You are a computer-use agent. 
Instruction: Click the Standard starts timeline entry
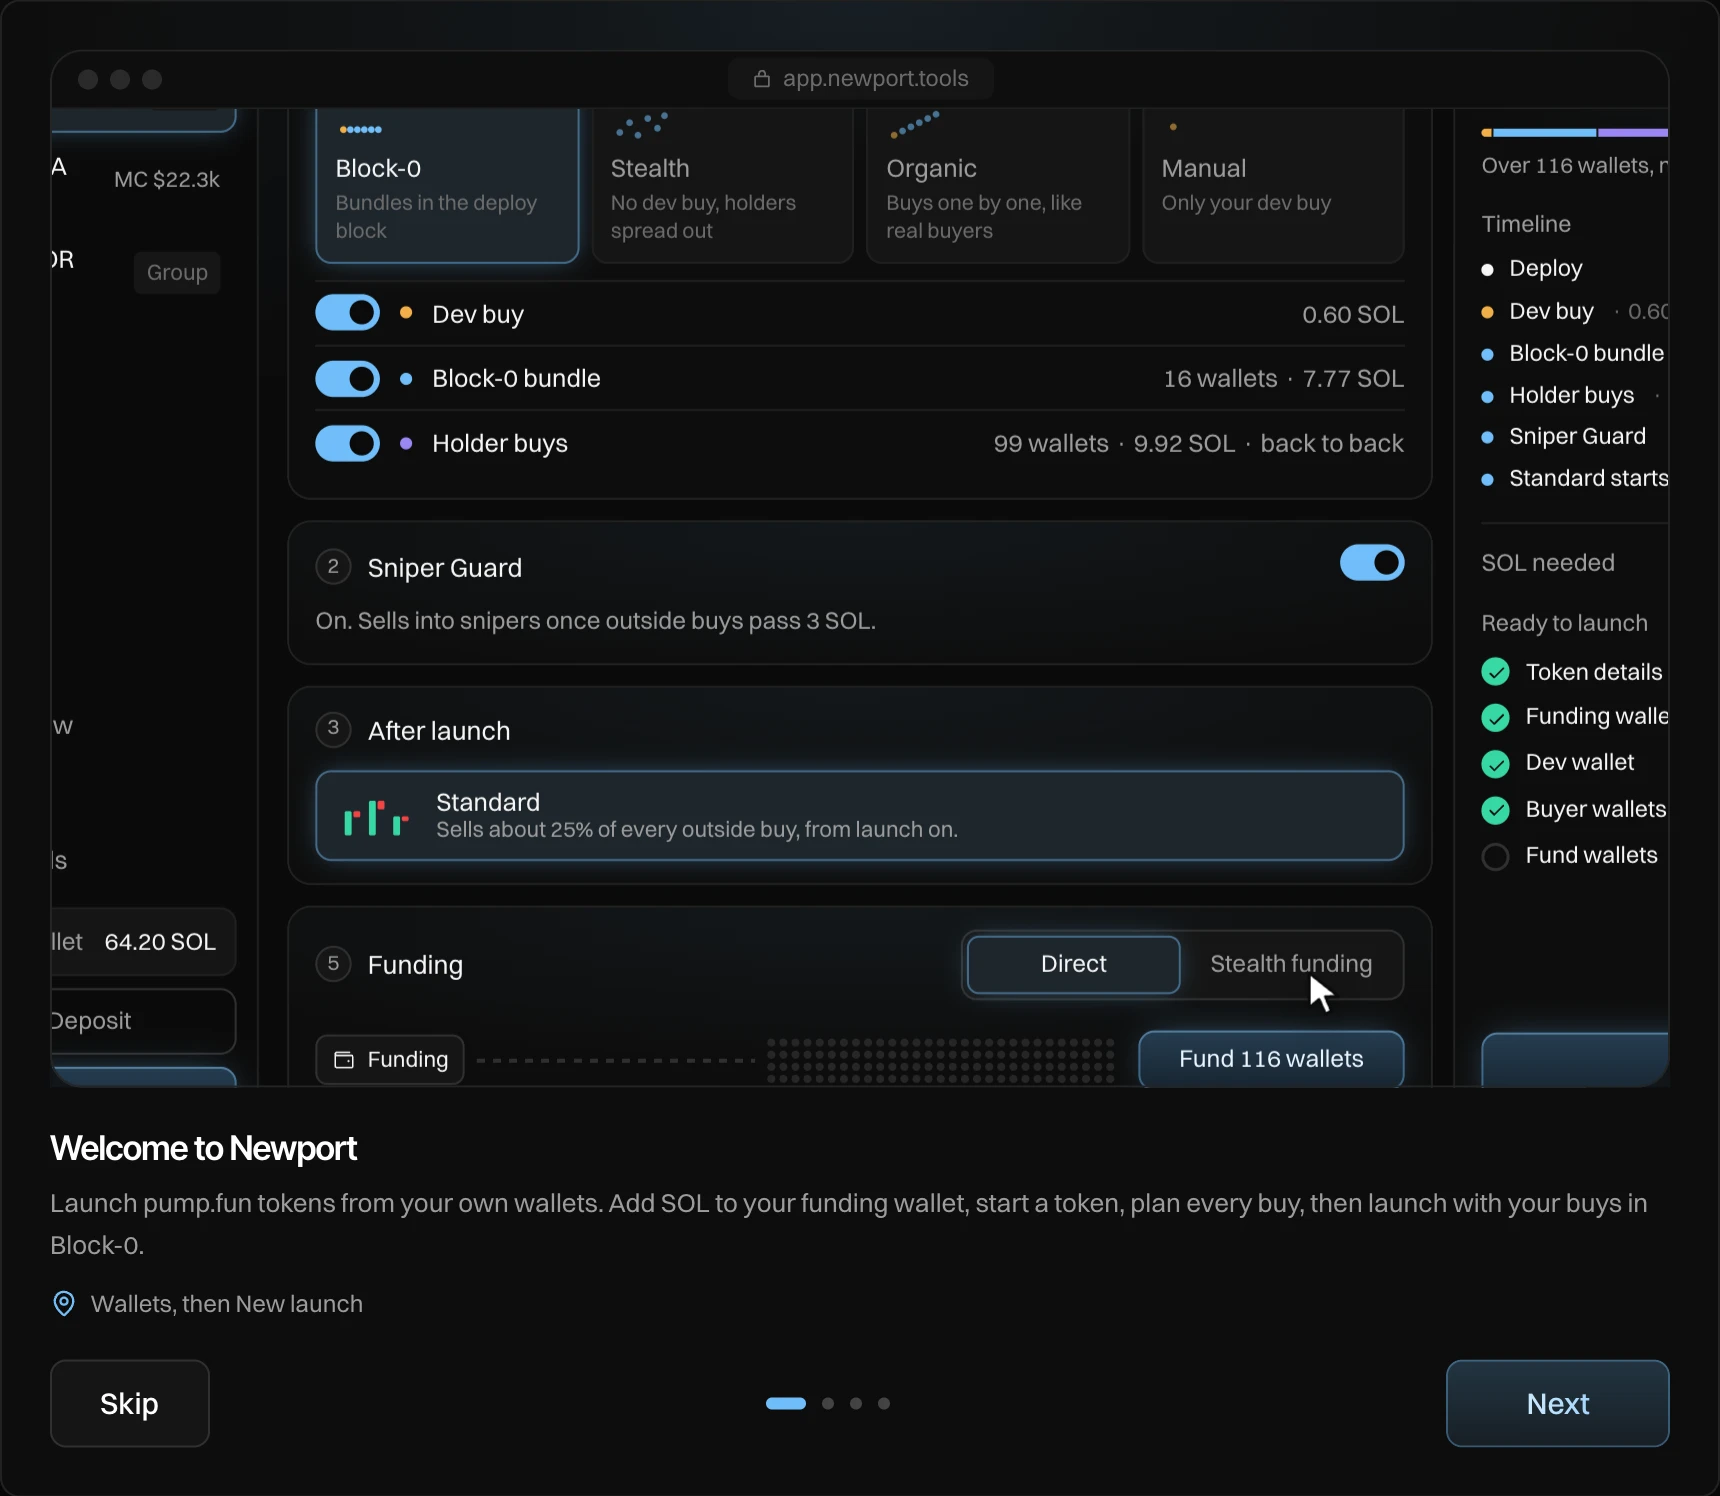click(x=1575, y=479)
